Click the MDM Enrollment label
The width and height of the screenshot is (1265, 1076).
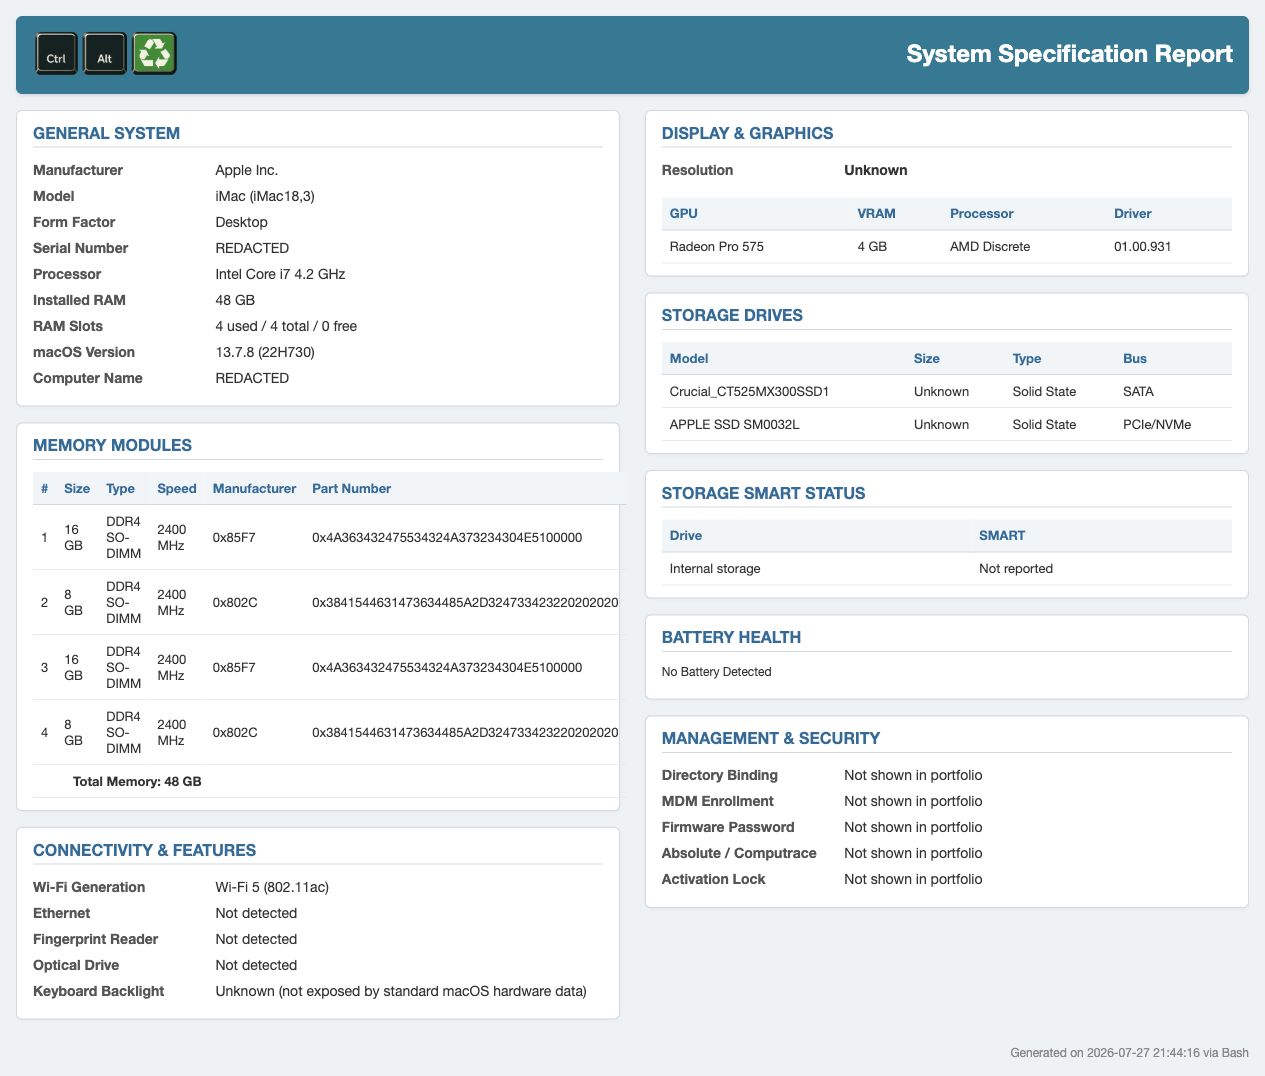[x=718, y=801]
